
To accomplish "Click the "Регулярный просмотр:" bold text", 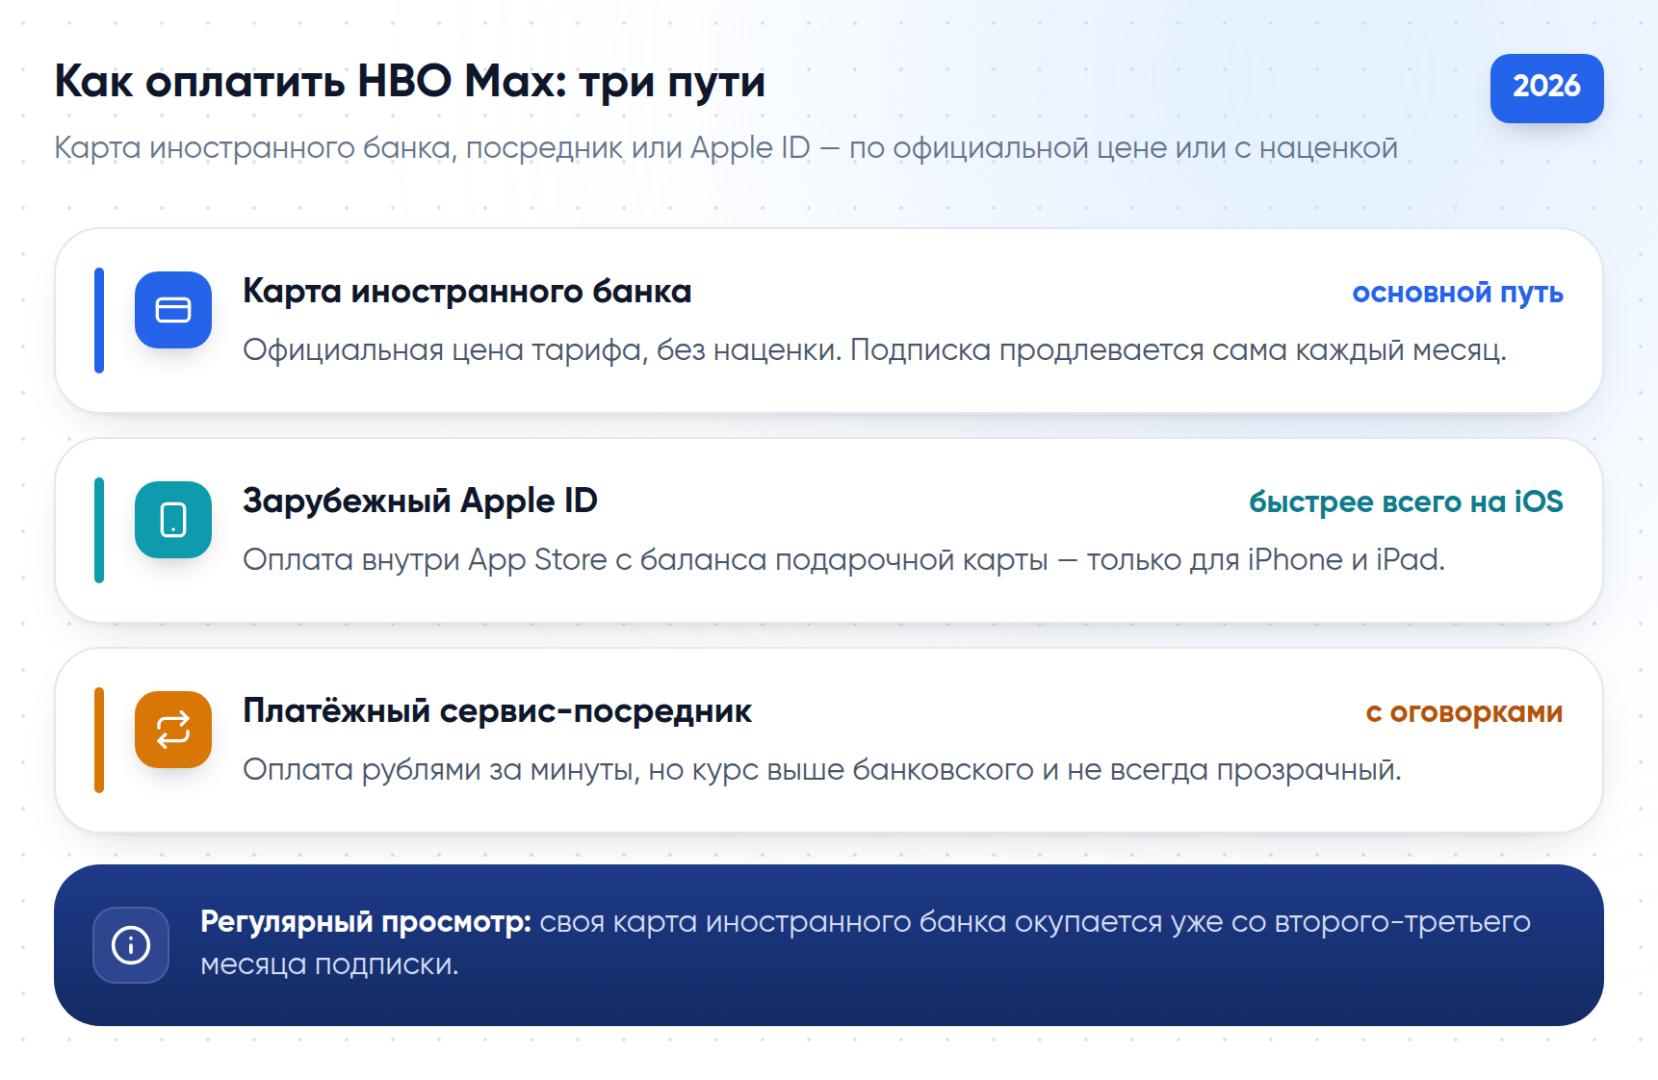I will 366,922.
